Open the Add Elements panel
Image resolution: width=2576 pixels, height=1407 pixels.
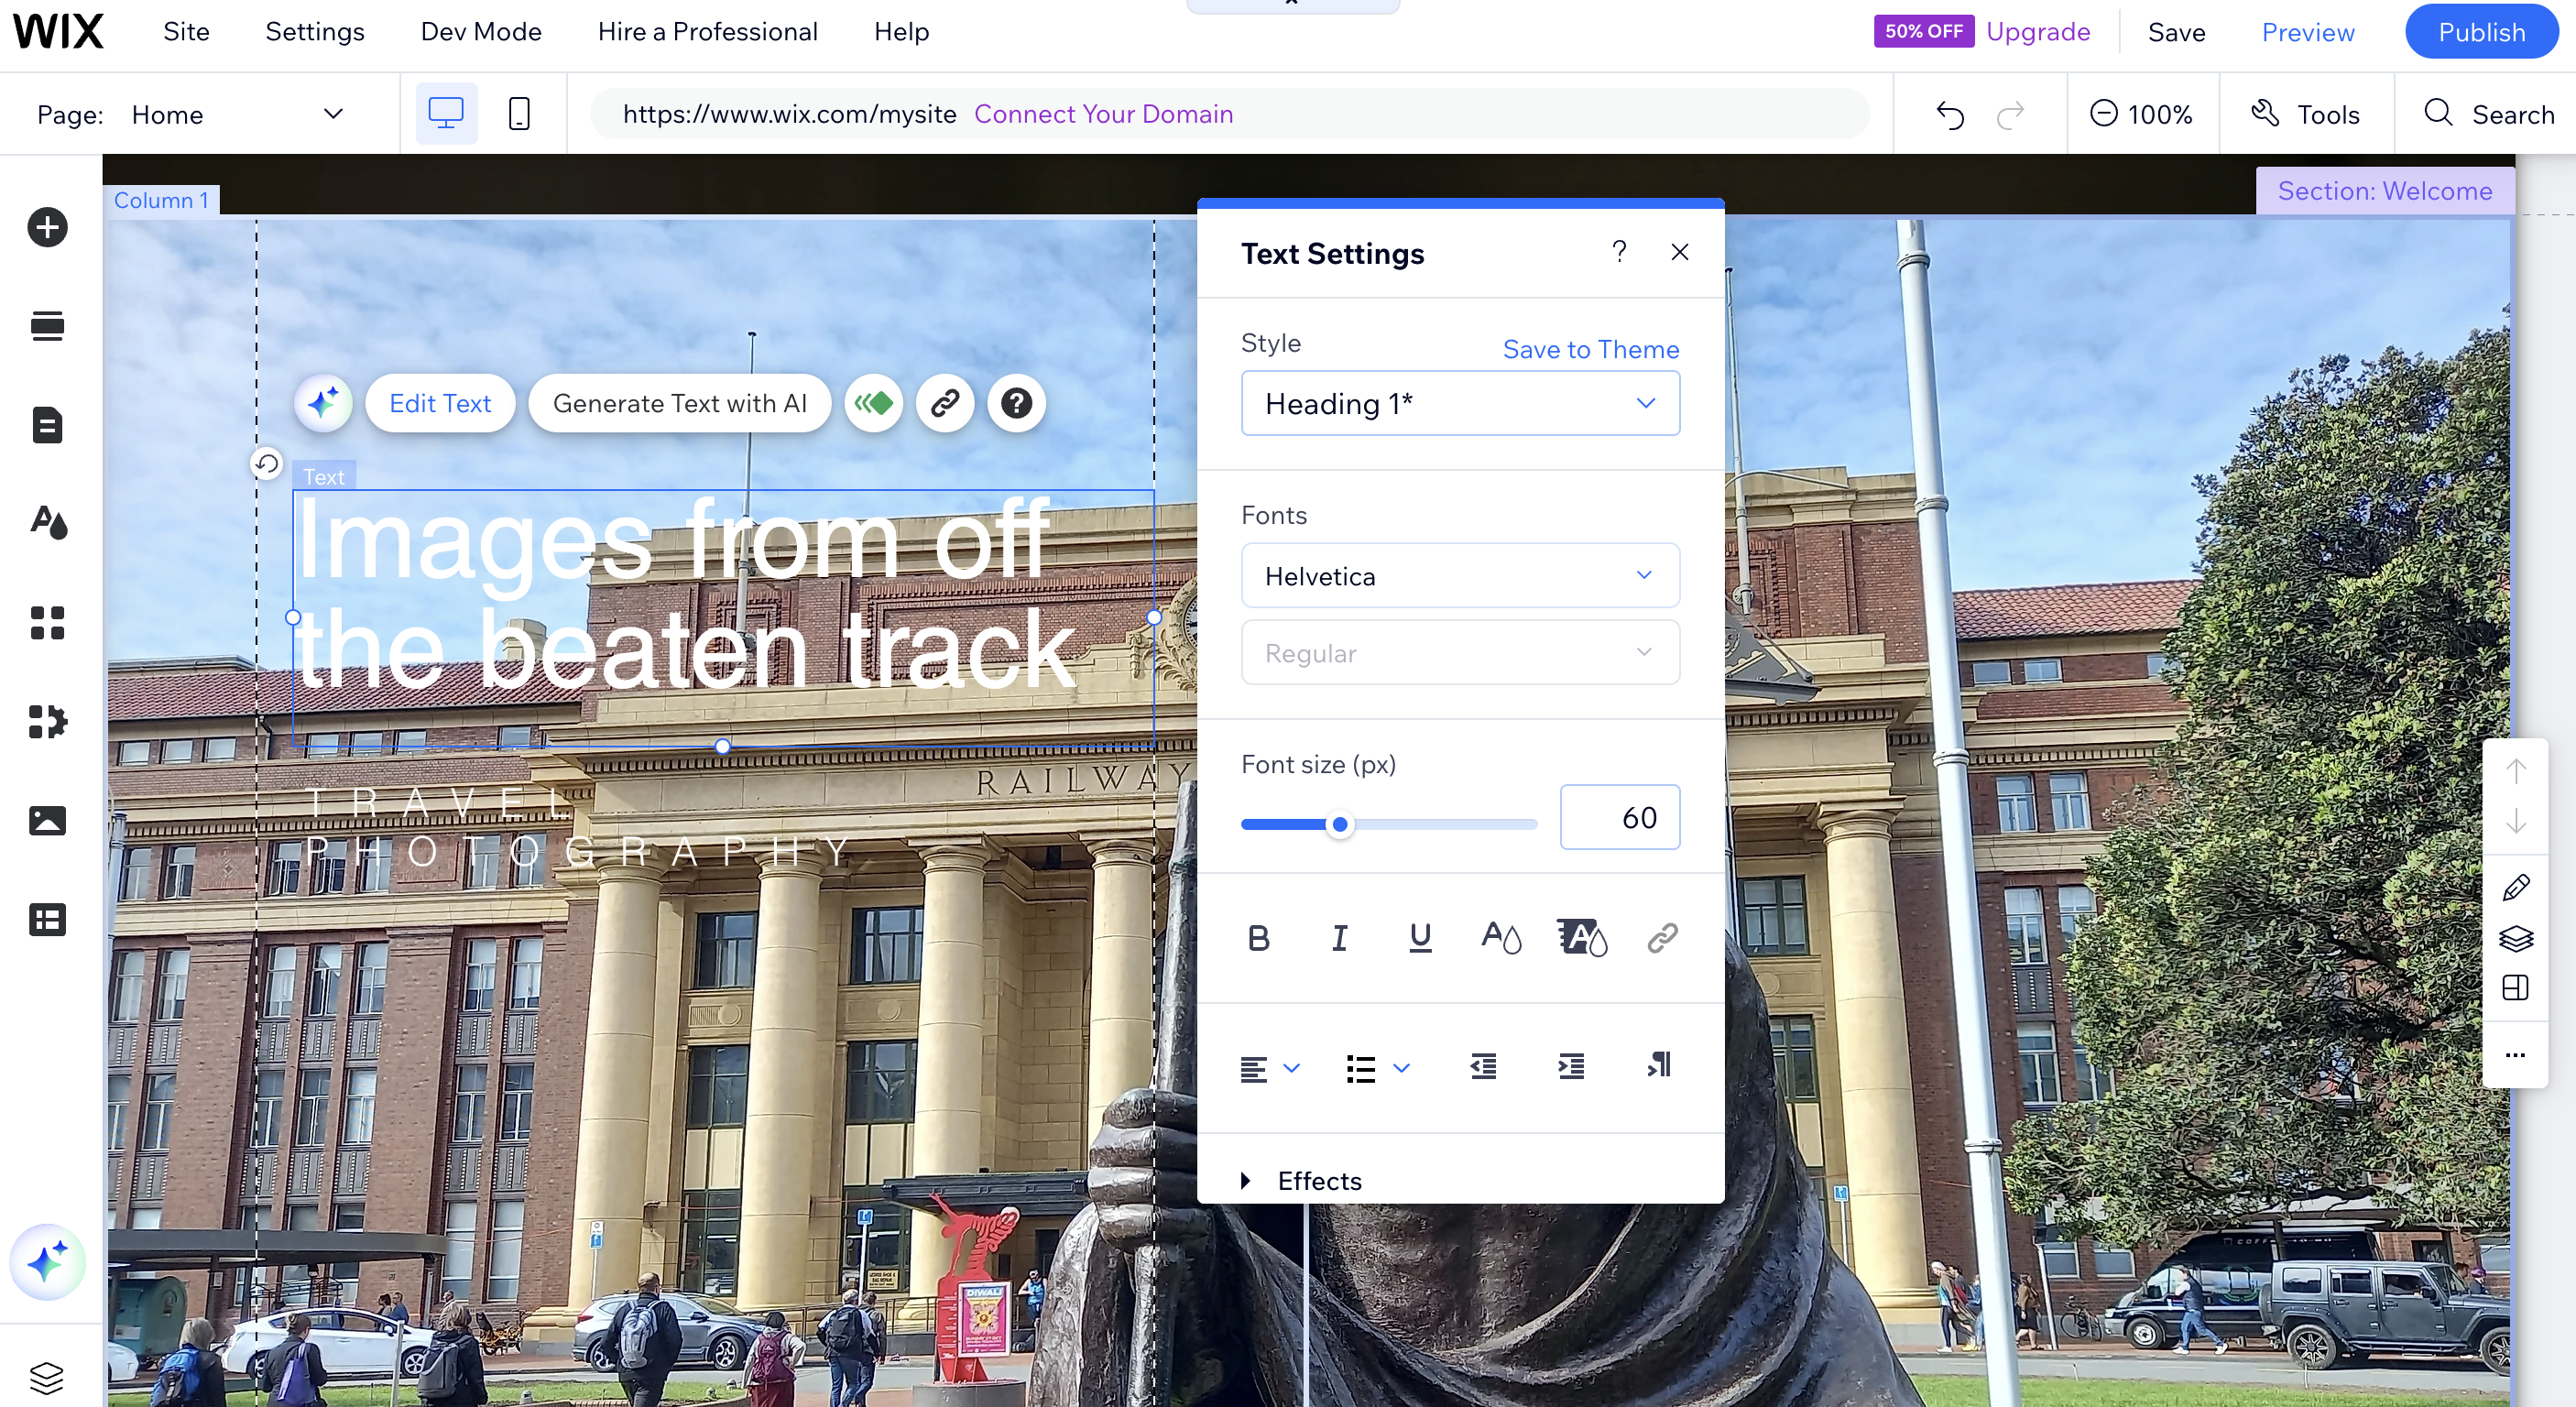[x=47, y=227]
